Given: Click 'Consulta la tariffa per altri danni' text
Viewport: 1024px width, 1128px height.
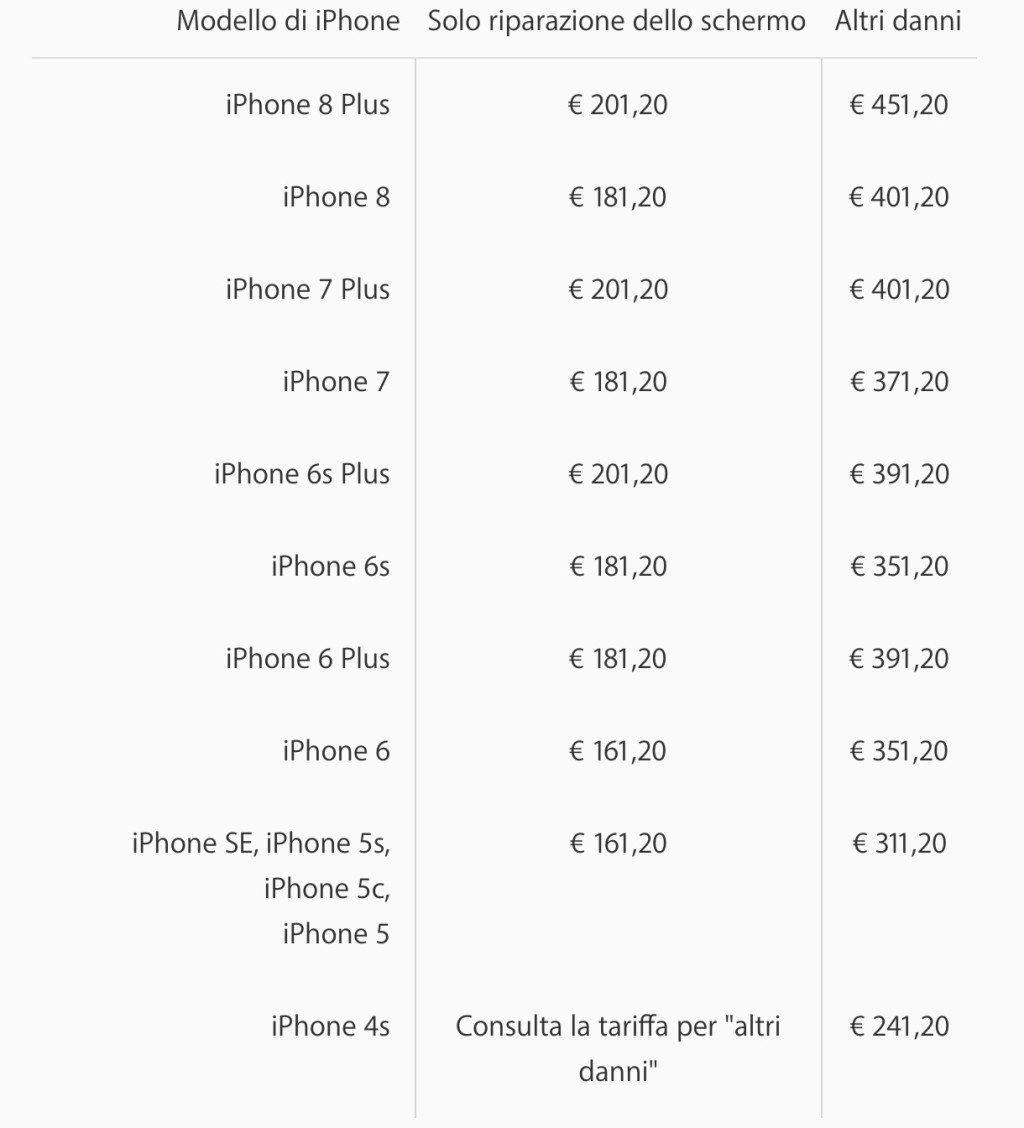Looking at the screenshot, I should [618, 1049].
